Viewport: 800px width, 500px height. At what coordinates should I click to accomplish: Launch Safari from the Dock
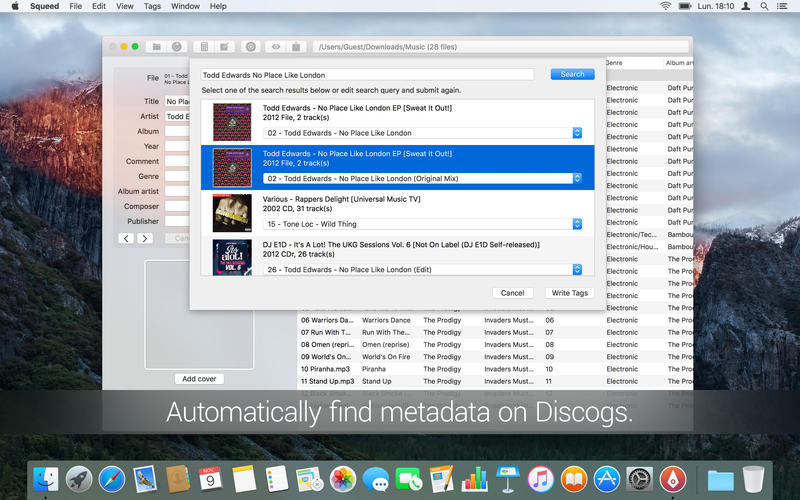(x=112, y=480)
